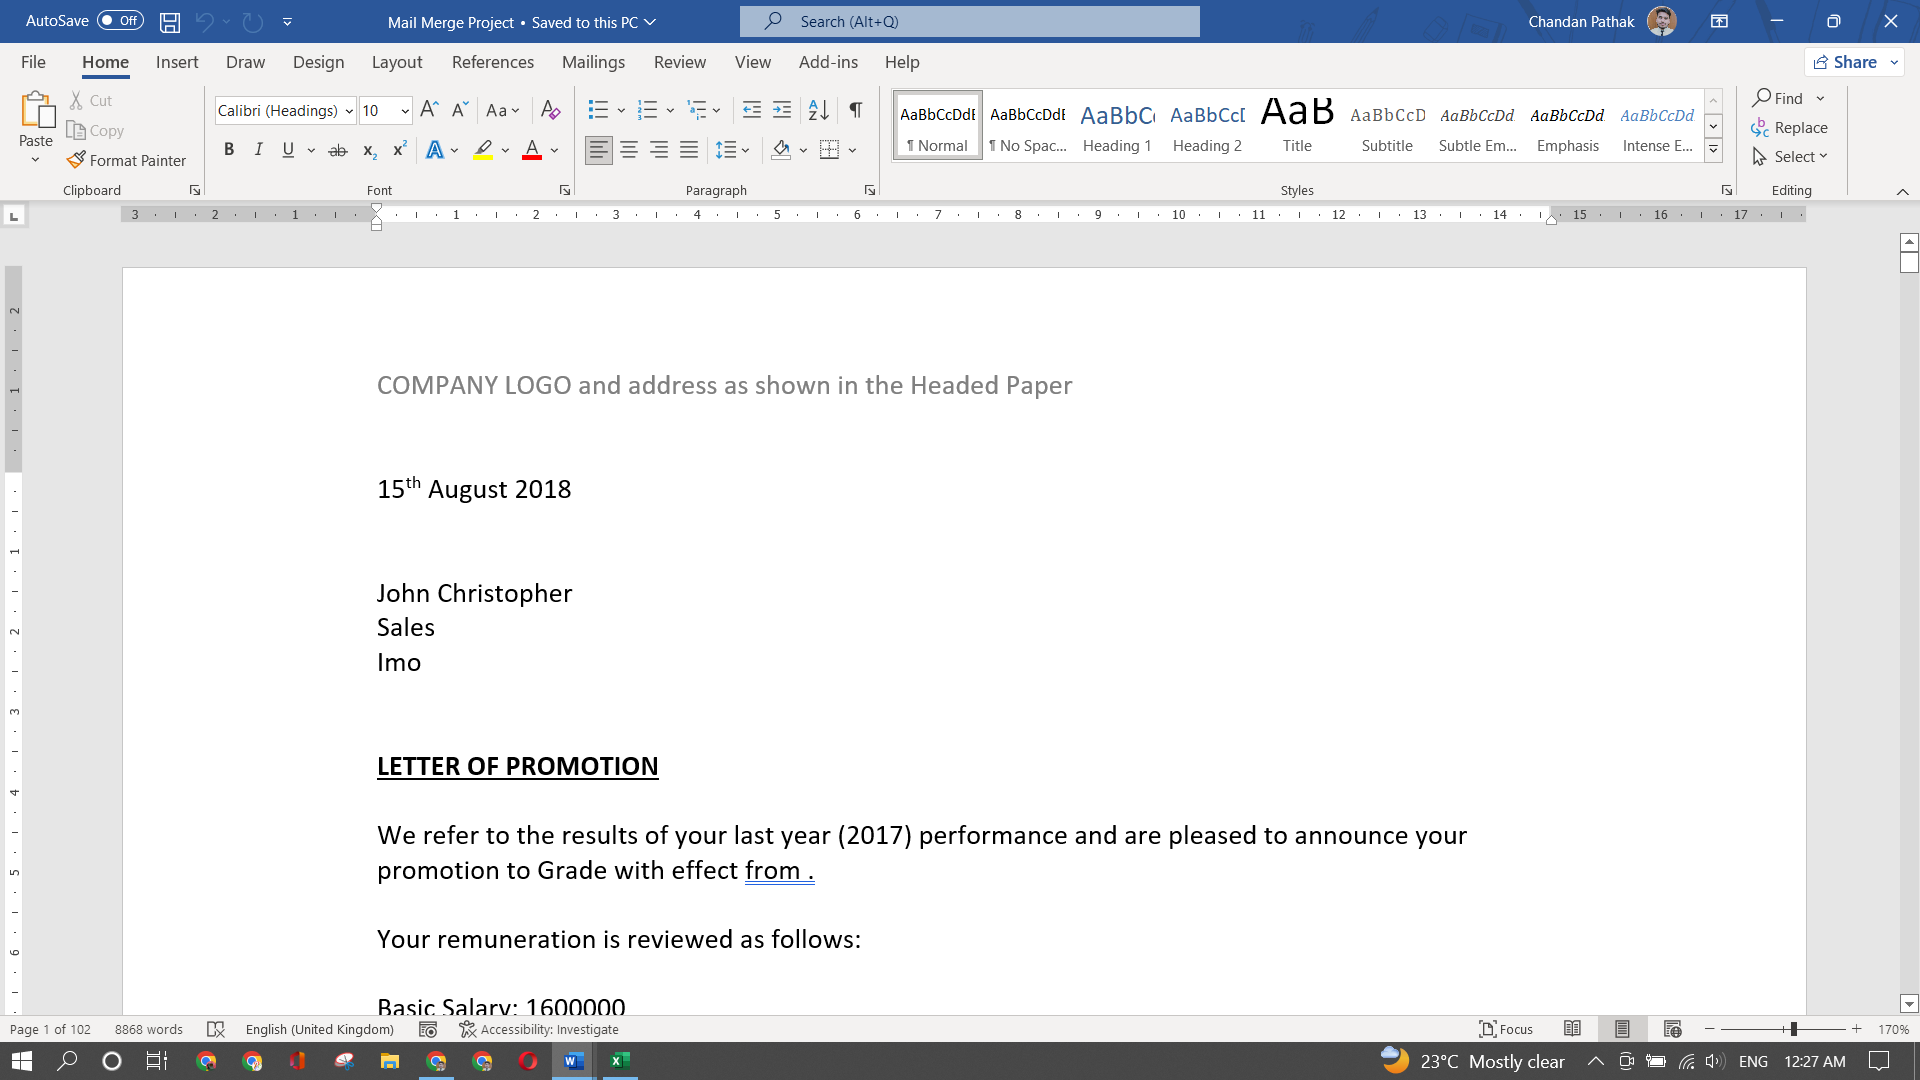Screen dimensions: 1920x1080
Task: Toggle Focus mode in status bar
Action: (x=1506, y=1029)
